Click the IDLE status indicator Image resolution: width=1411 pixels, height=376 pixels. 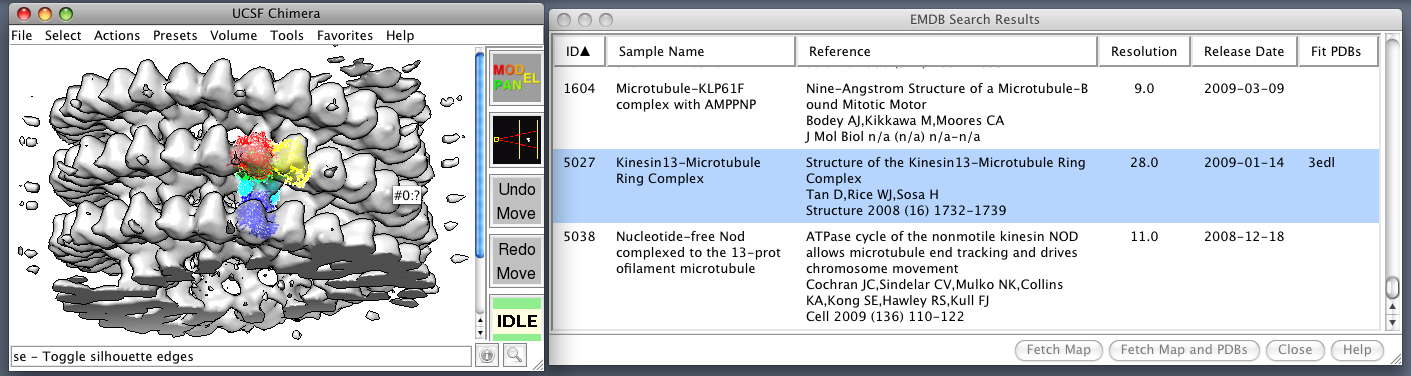(x=516, y=320)
